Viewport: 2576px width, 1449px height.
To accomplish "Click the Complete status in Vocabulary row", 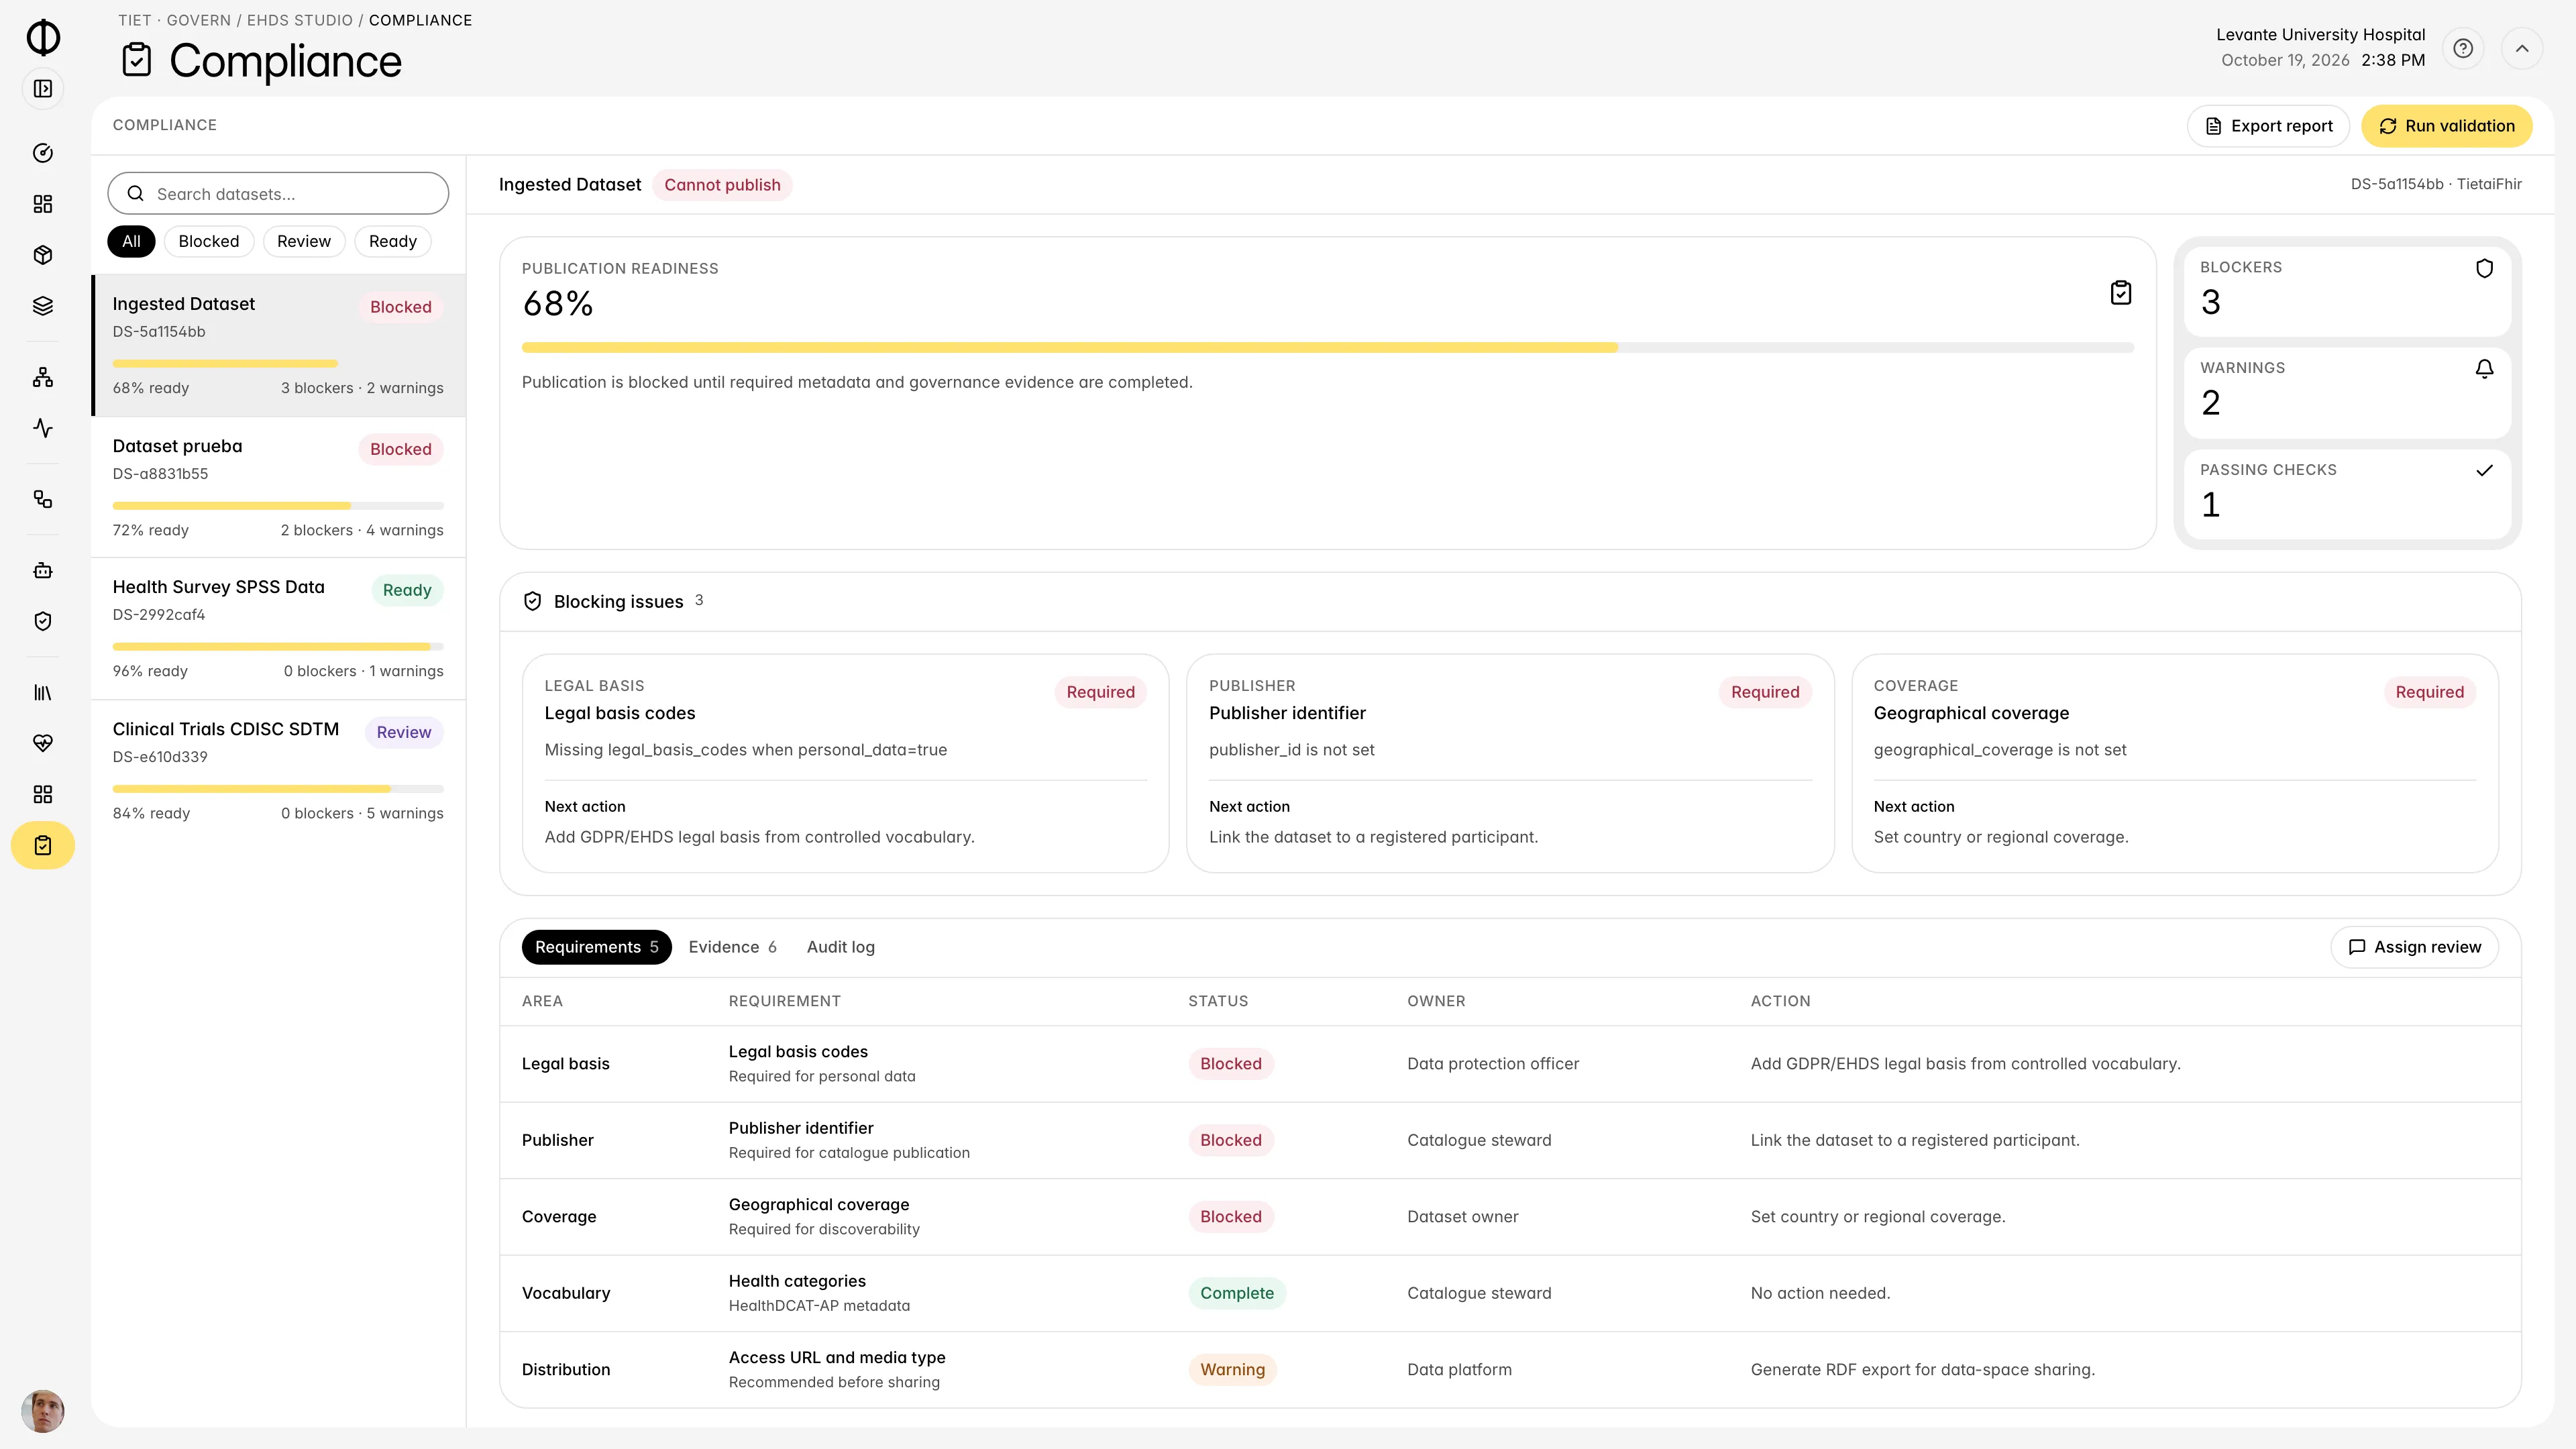I will (1237, 1293).
